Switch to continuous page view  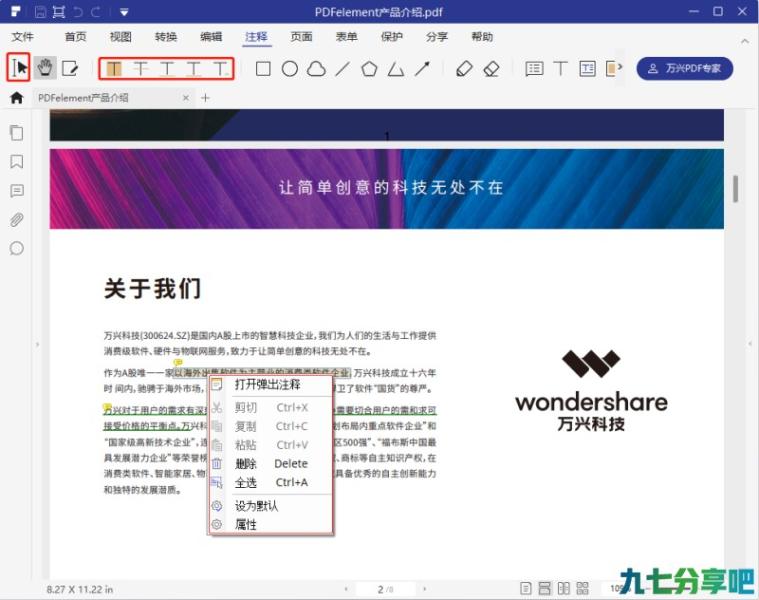[x=545, y=589]
